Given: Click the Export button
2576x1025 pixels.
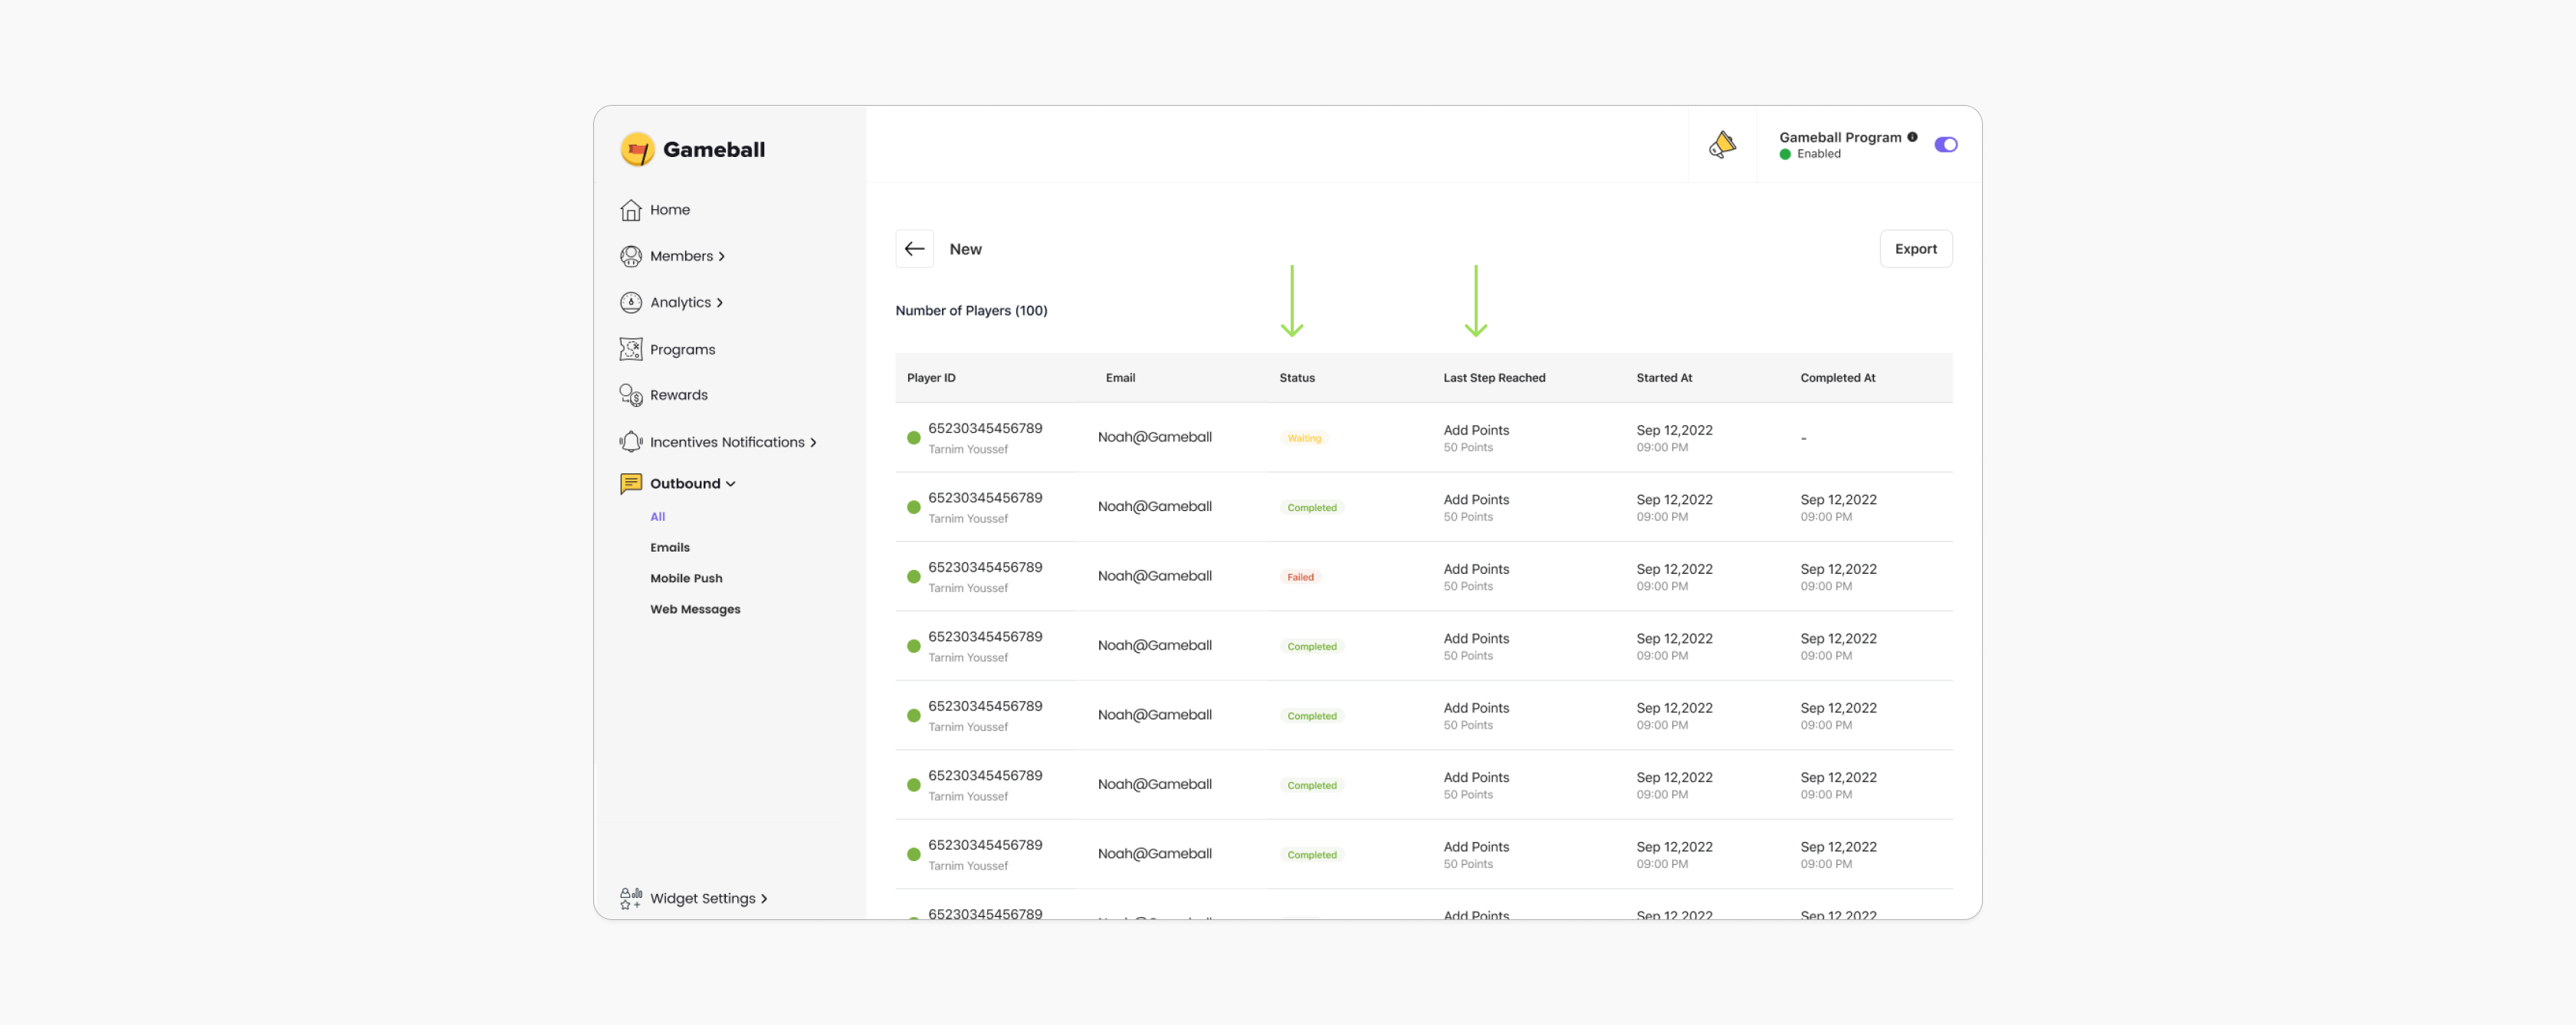Looking at the screenshot, I should coord(1914,249).
